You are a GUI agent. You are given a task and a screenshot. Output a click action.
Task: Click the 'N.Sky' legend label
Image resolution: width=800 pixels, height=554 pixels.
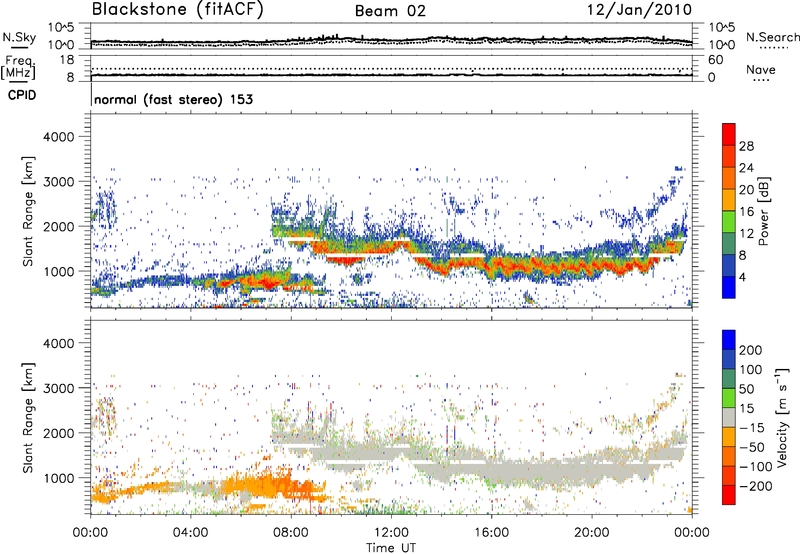point(19,37)
